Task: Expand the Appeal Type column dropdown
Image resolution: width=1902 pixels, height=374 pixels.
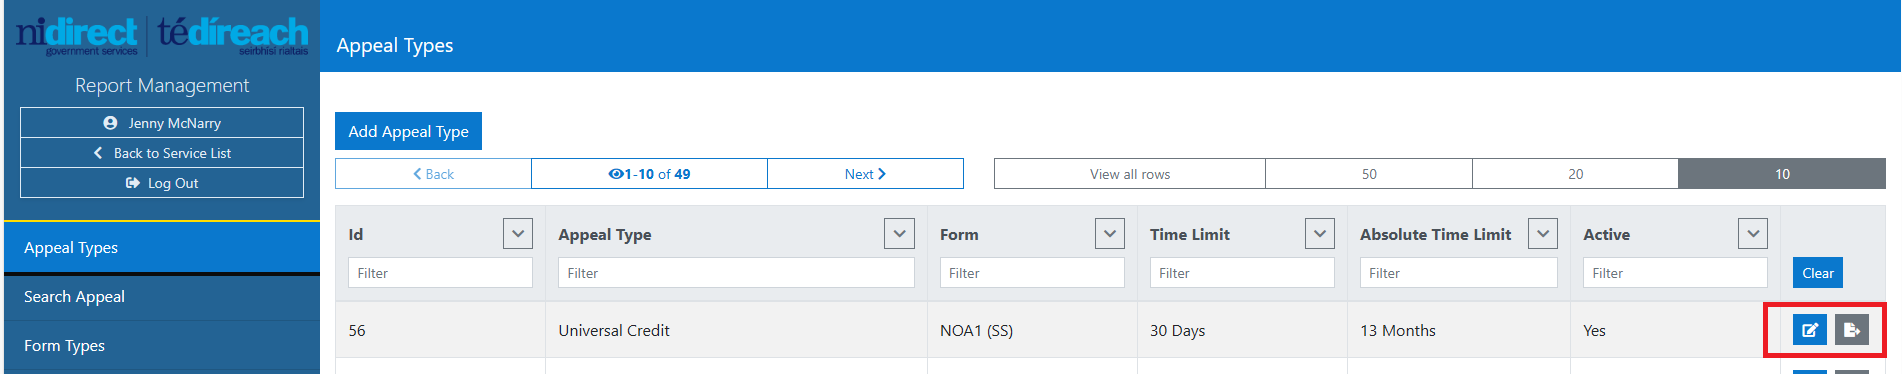Action: (899, 234)
